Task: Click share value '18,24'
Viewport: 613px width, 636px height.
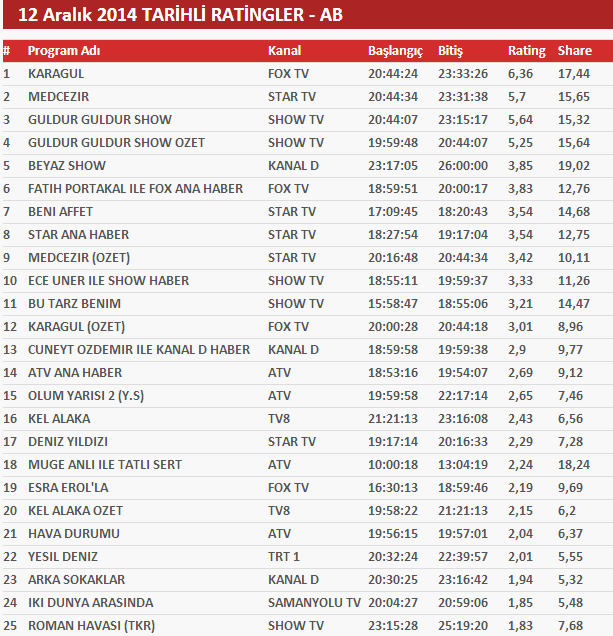Action: coord(574,465)
